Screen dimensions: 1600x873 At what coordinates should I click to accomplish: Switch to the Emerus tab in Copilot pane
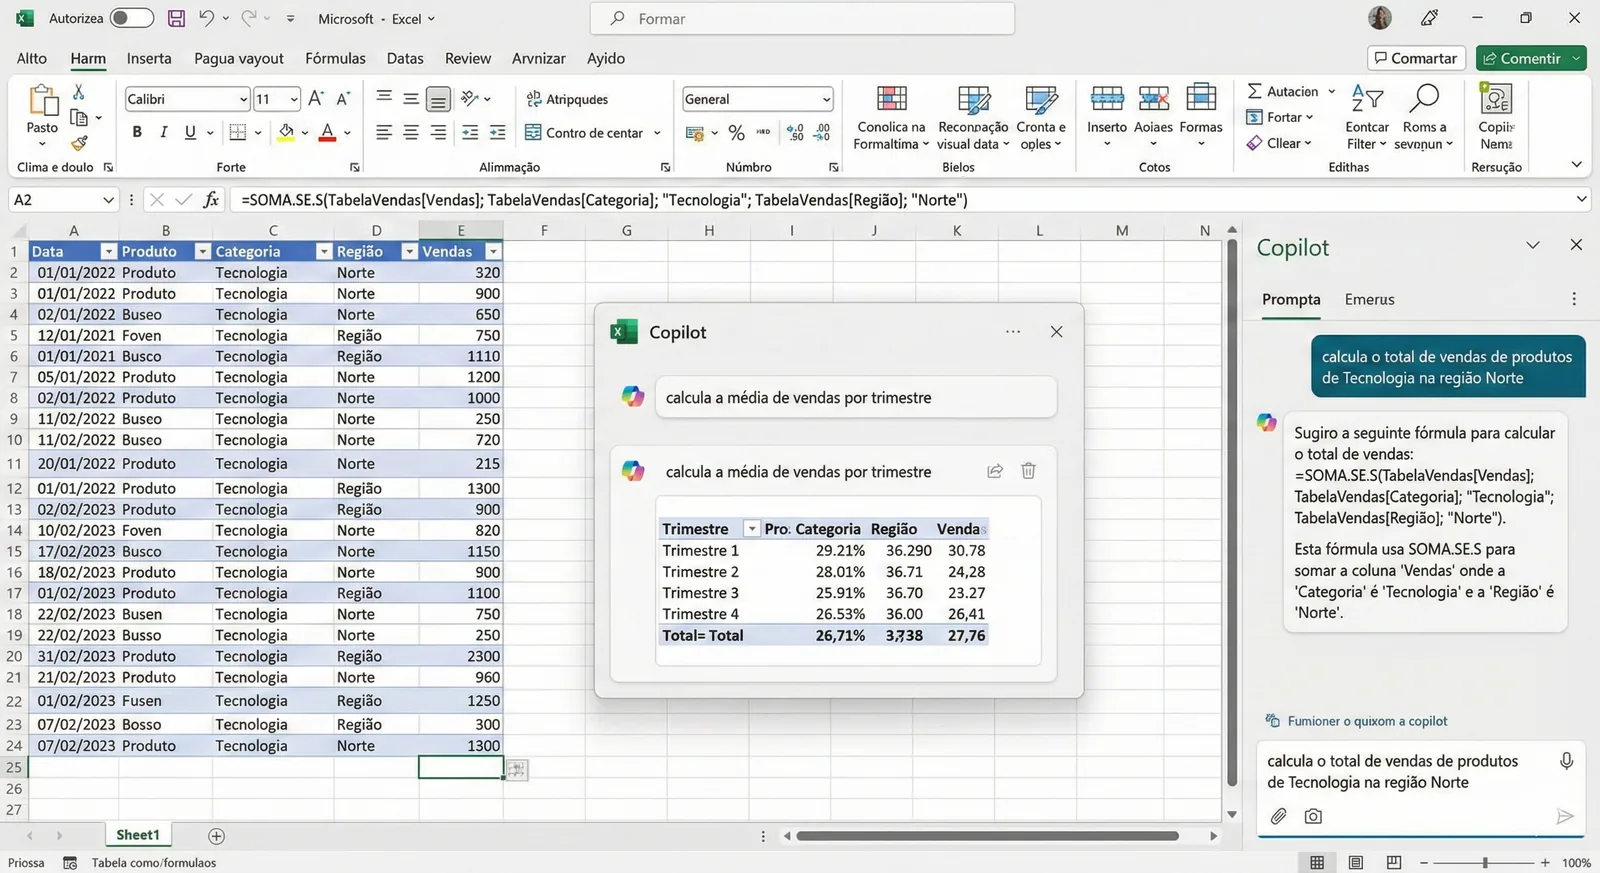tap(1369, 299)
